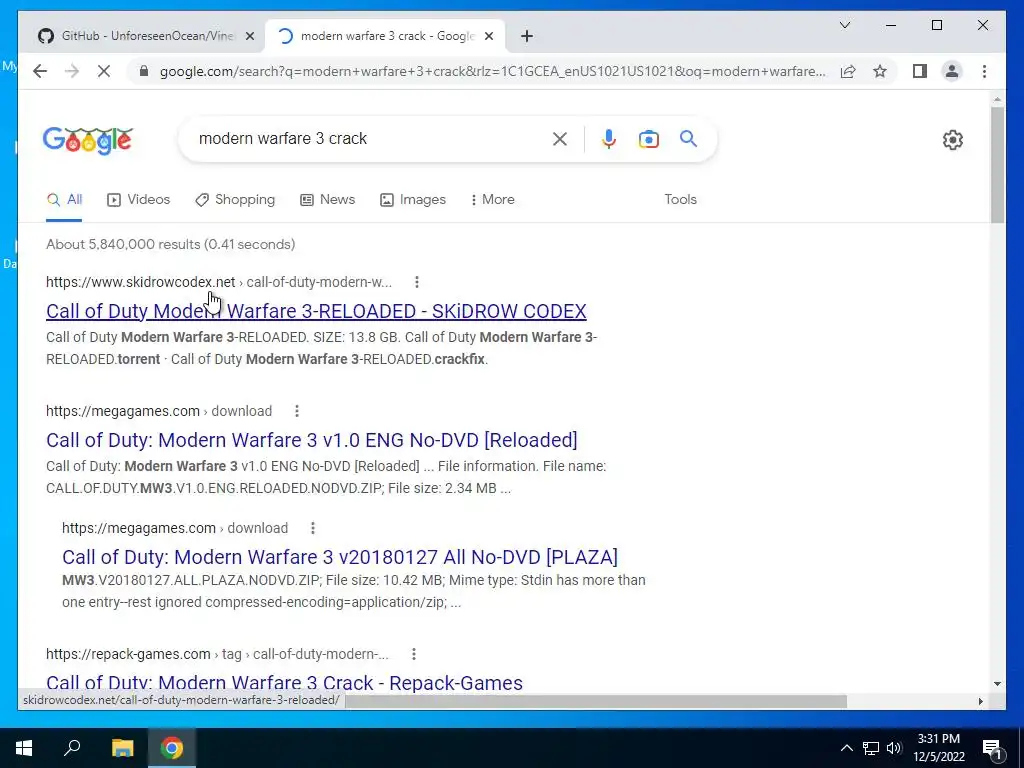
Task: Show hidden system tray icons
Action: 846,748
